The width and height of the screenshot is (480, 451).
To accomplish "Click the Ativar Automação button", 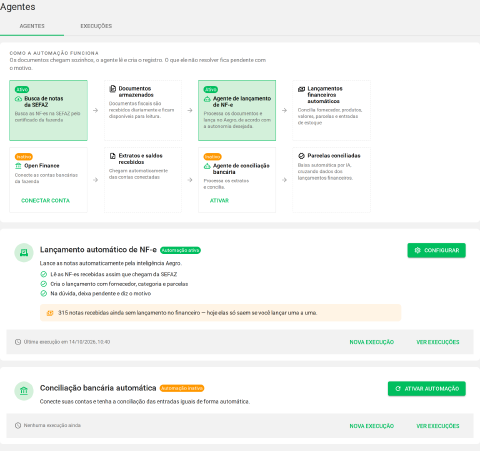I will [x=427, y=389].
